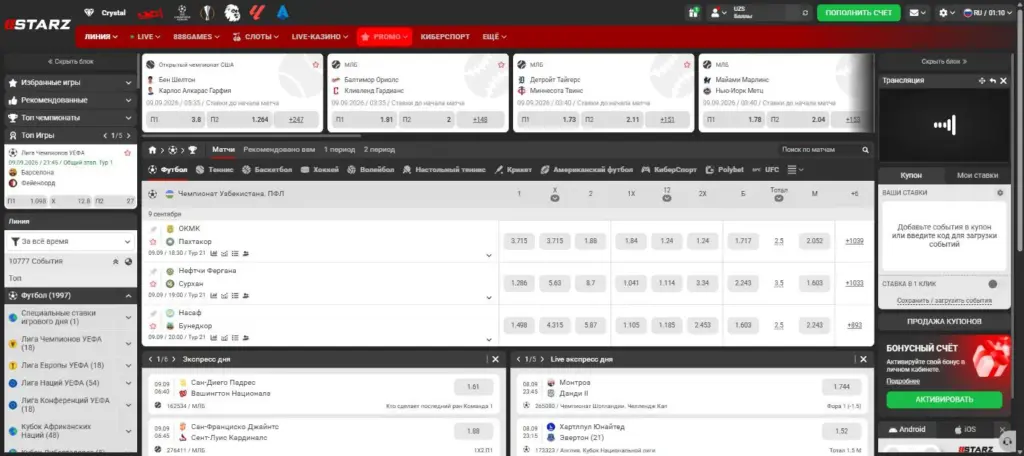Open the ЛИНИЯ menu
The height and width of the screenshot is (456, 1024).
(x=101, y=37)
